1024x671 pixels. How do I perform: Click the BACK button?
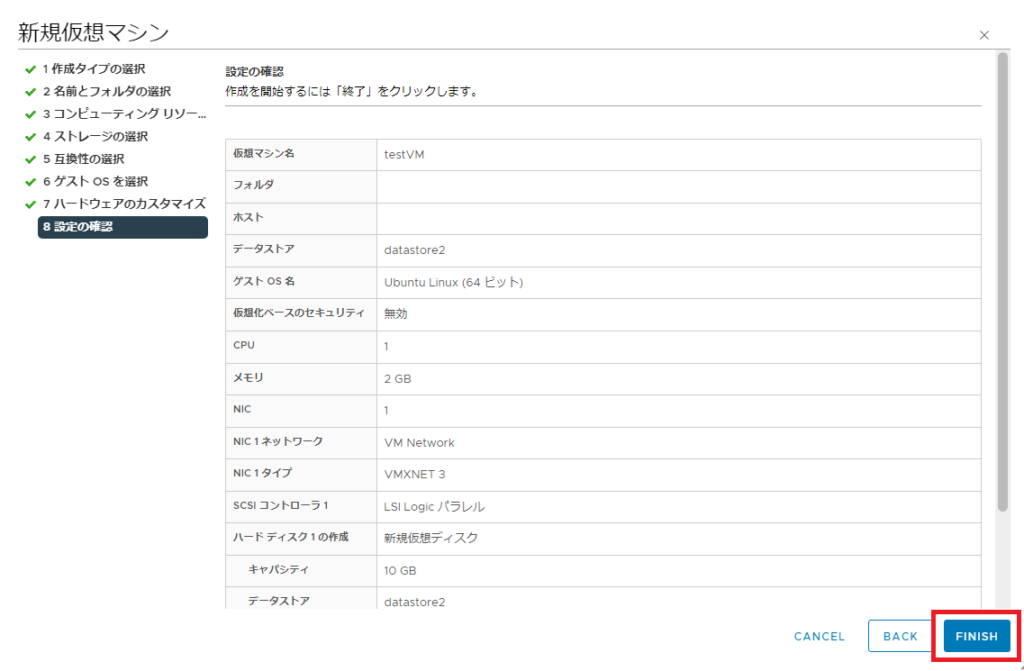pos(900,636)
